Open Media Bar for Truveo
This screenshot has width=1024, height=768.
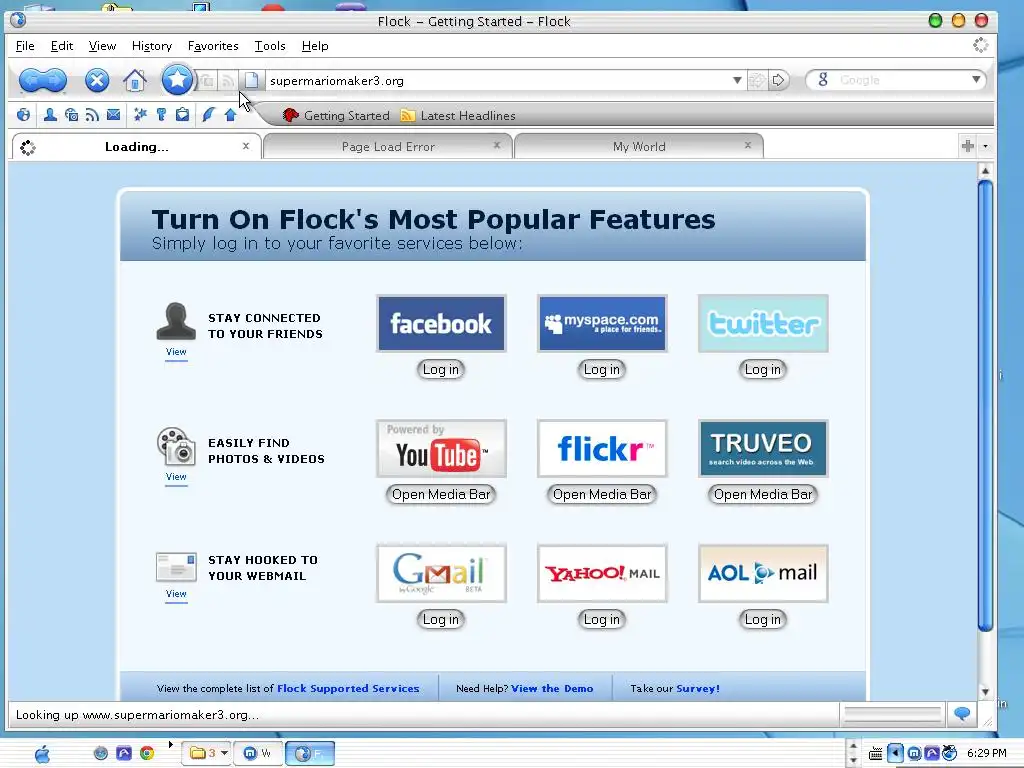click(763, 494)
